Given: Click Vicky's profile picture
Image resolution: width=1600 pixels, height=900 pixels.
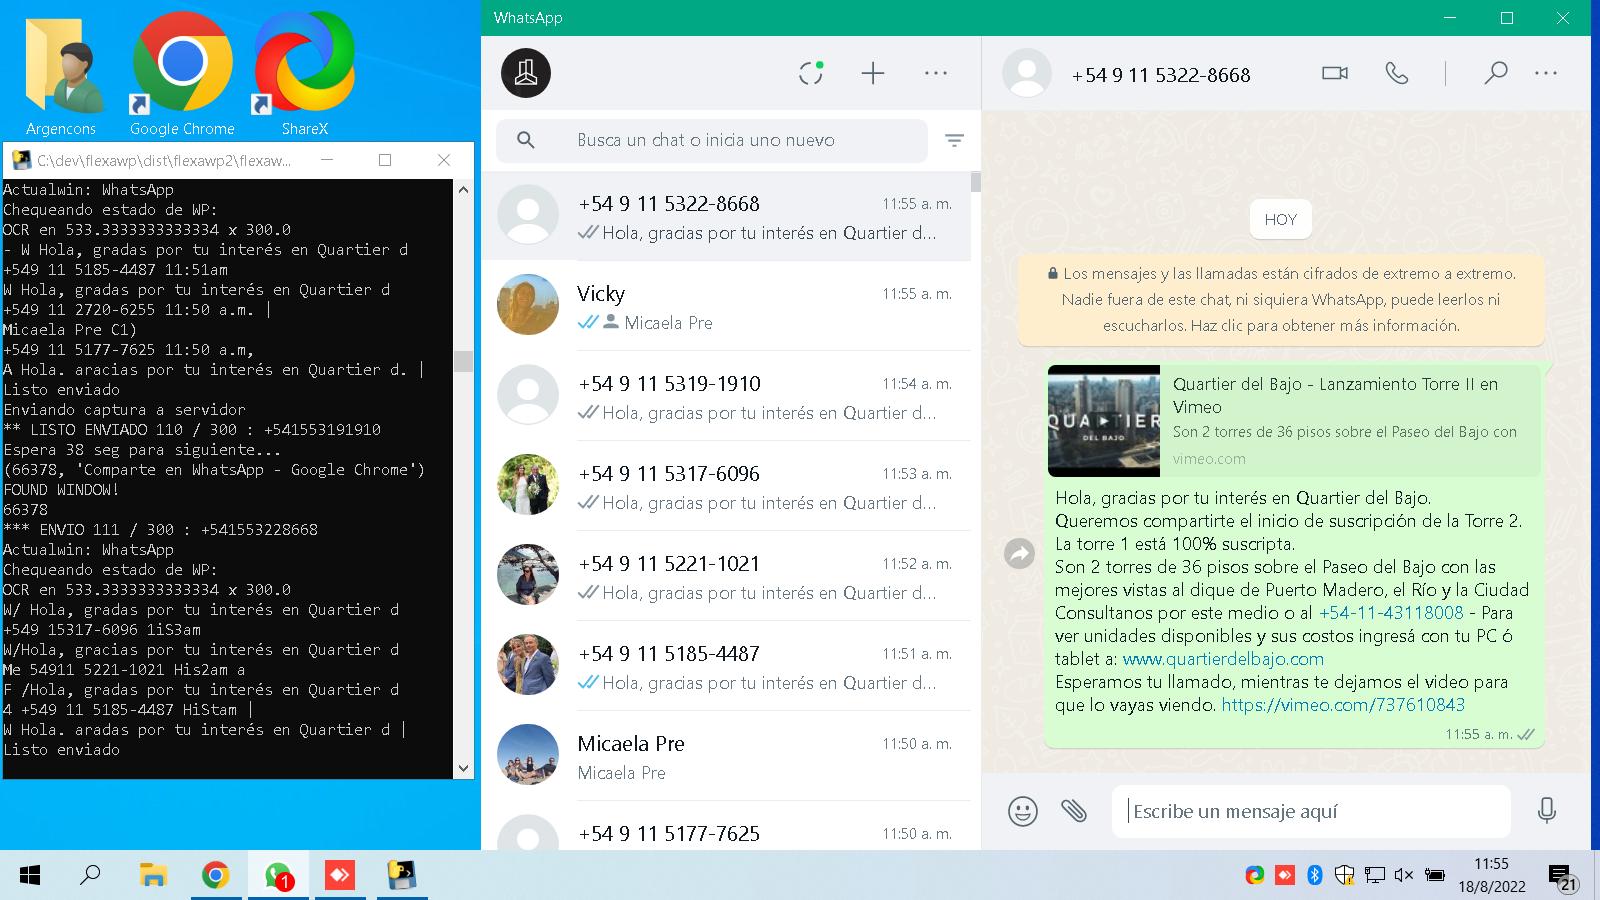Looking at the screenshot, I should point(528,304).
